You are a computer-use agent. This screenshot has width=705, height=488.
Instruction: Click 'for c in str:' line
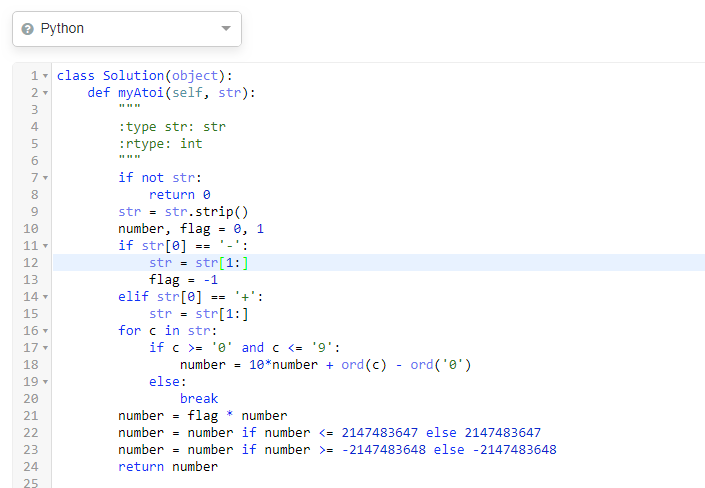click(167, 331)
